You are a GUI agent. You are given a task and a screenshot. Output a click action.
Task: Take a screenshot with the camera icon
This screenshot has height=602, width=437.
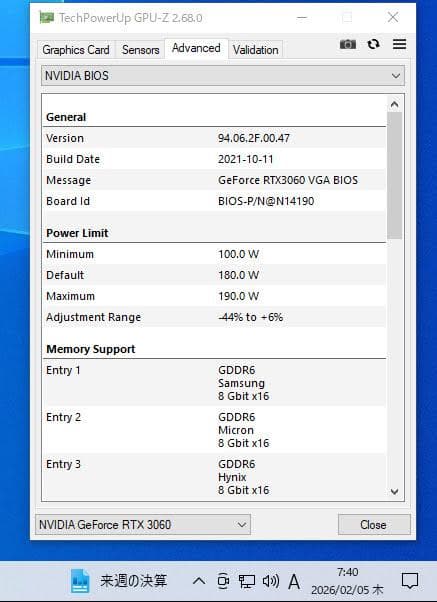point(348,45)
